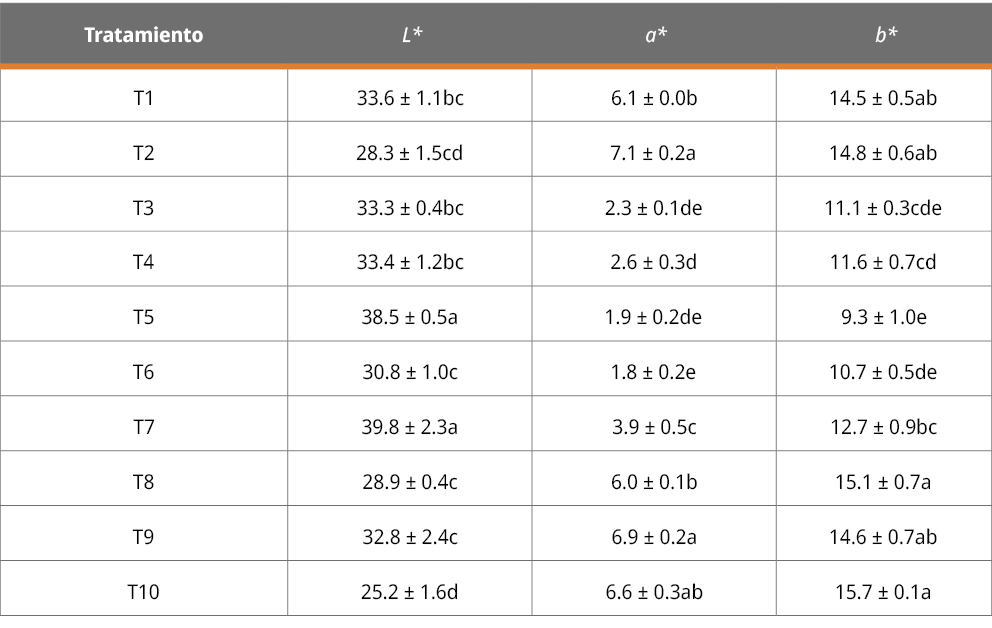Image resolution: width=992 pixels, height=628 pixels.
Task: Select the 2.6 ± 0.3d cell
Action: pos(654,262)
